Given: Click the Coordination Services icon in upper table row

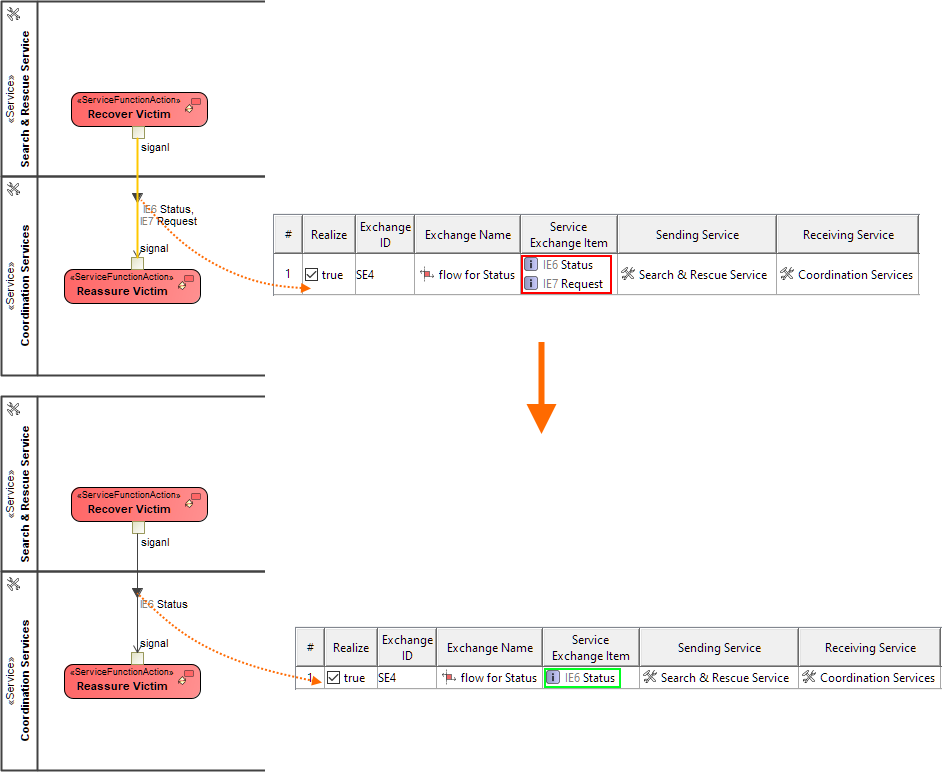Looking at the screenshot, I should click(x=787, y=274).
